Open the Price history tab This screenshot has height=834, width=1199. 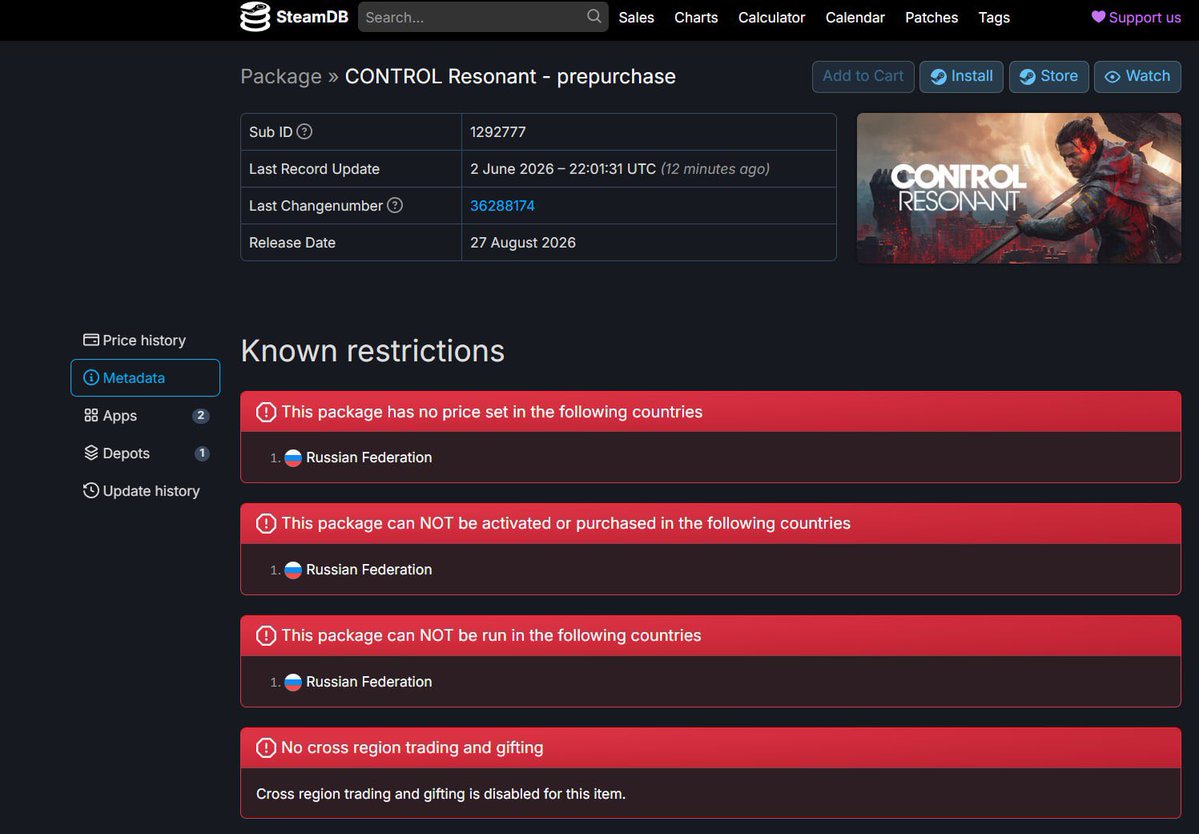tap(145, 340)
